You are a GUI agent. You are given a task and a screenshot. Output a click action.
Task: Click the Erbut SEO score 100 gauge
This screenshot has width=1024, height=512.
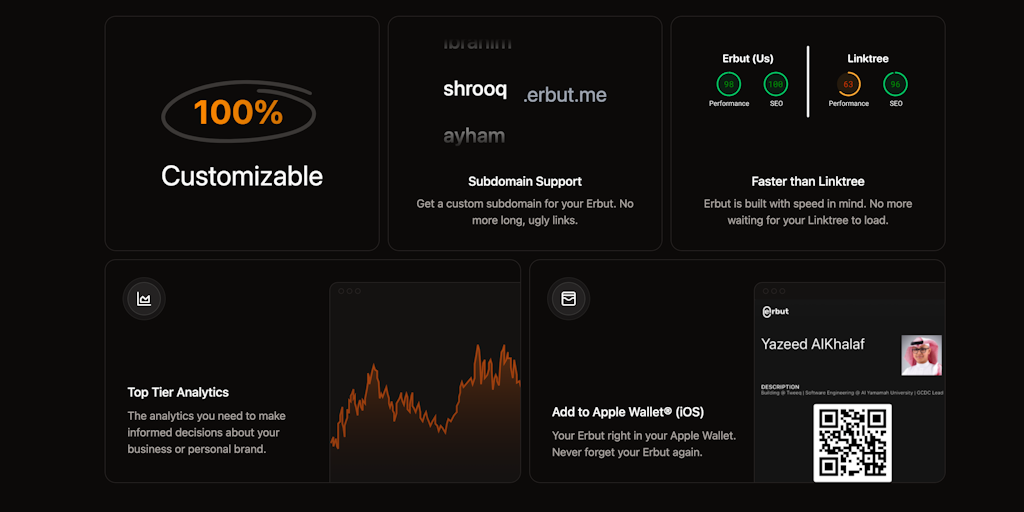776,84
